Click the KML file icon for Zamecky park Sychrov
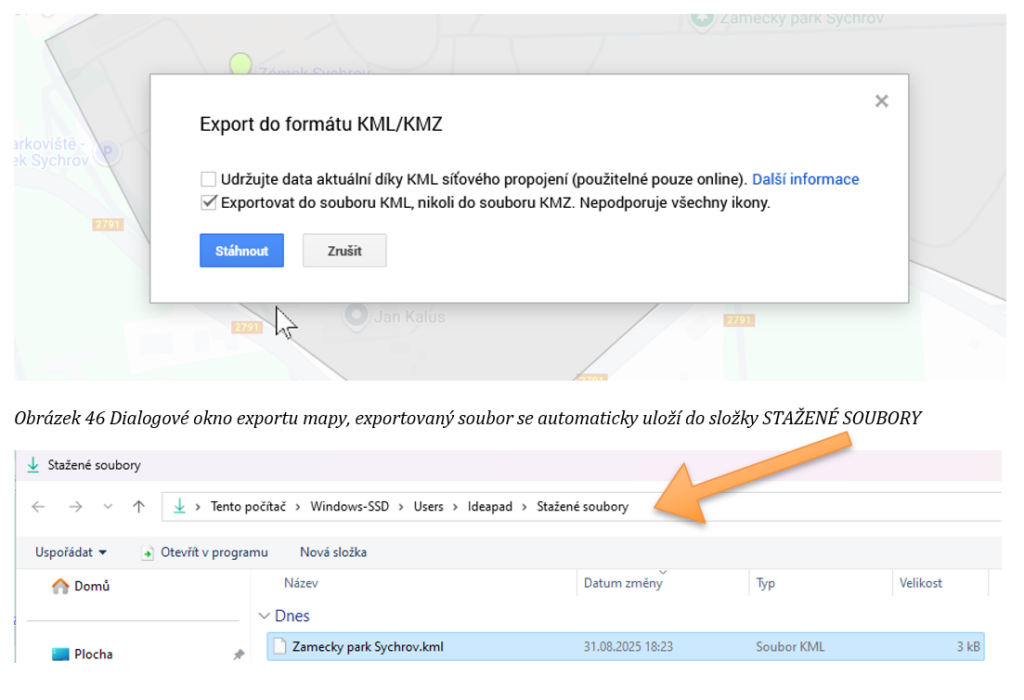This screenshot has height=700, width=1024. tap(280, 647)
